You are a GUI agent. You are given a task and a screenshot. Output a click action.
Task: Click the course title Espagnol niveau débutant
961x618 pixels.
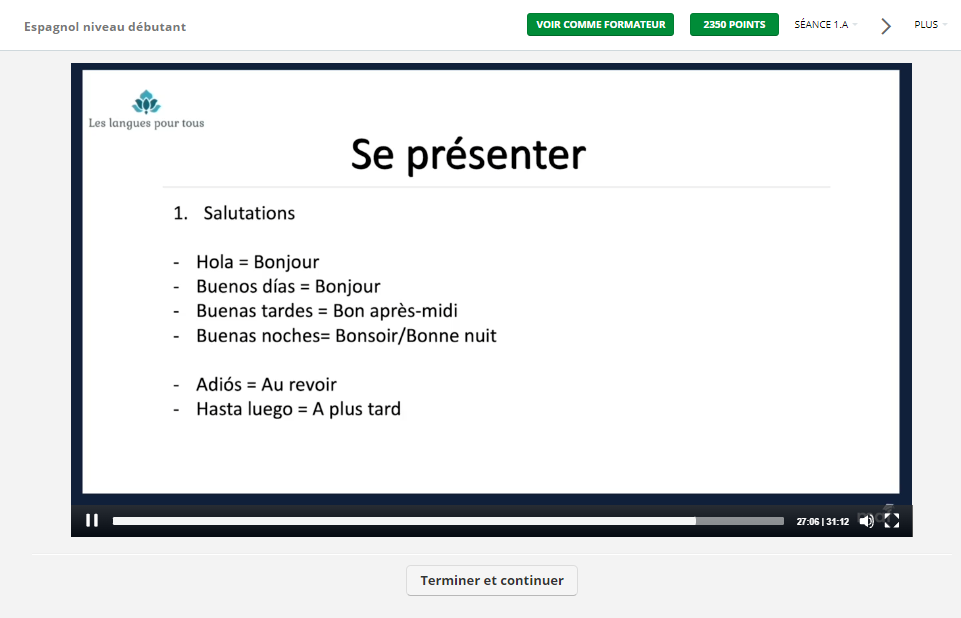click(x=105, y=27)
